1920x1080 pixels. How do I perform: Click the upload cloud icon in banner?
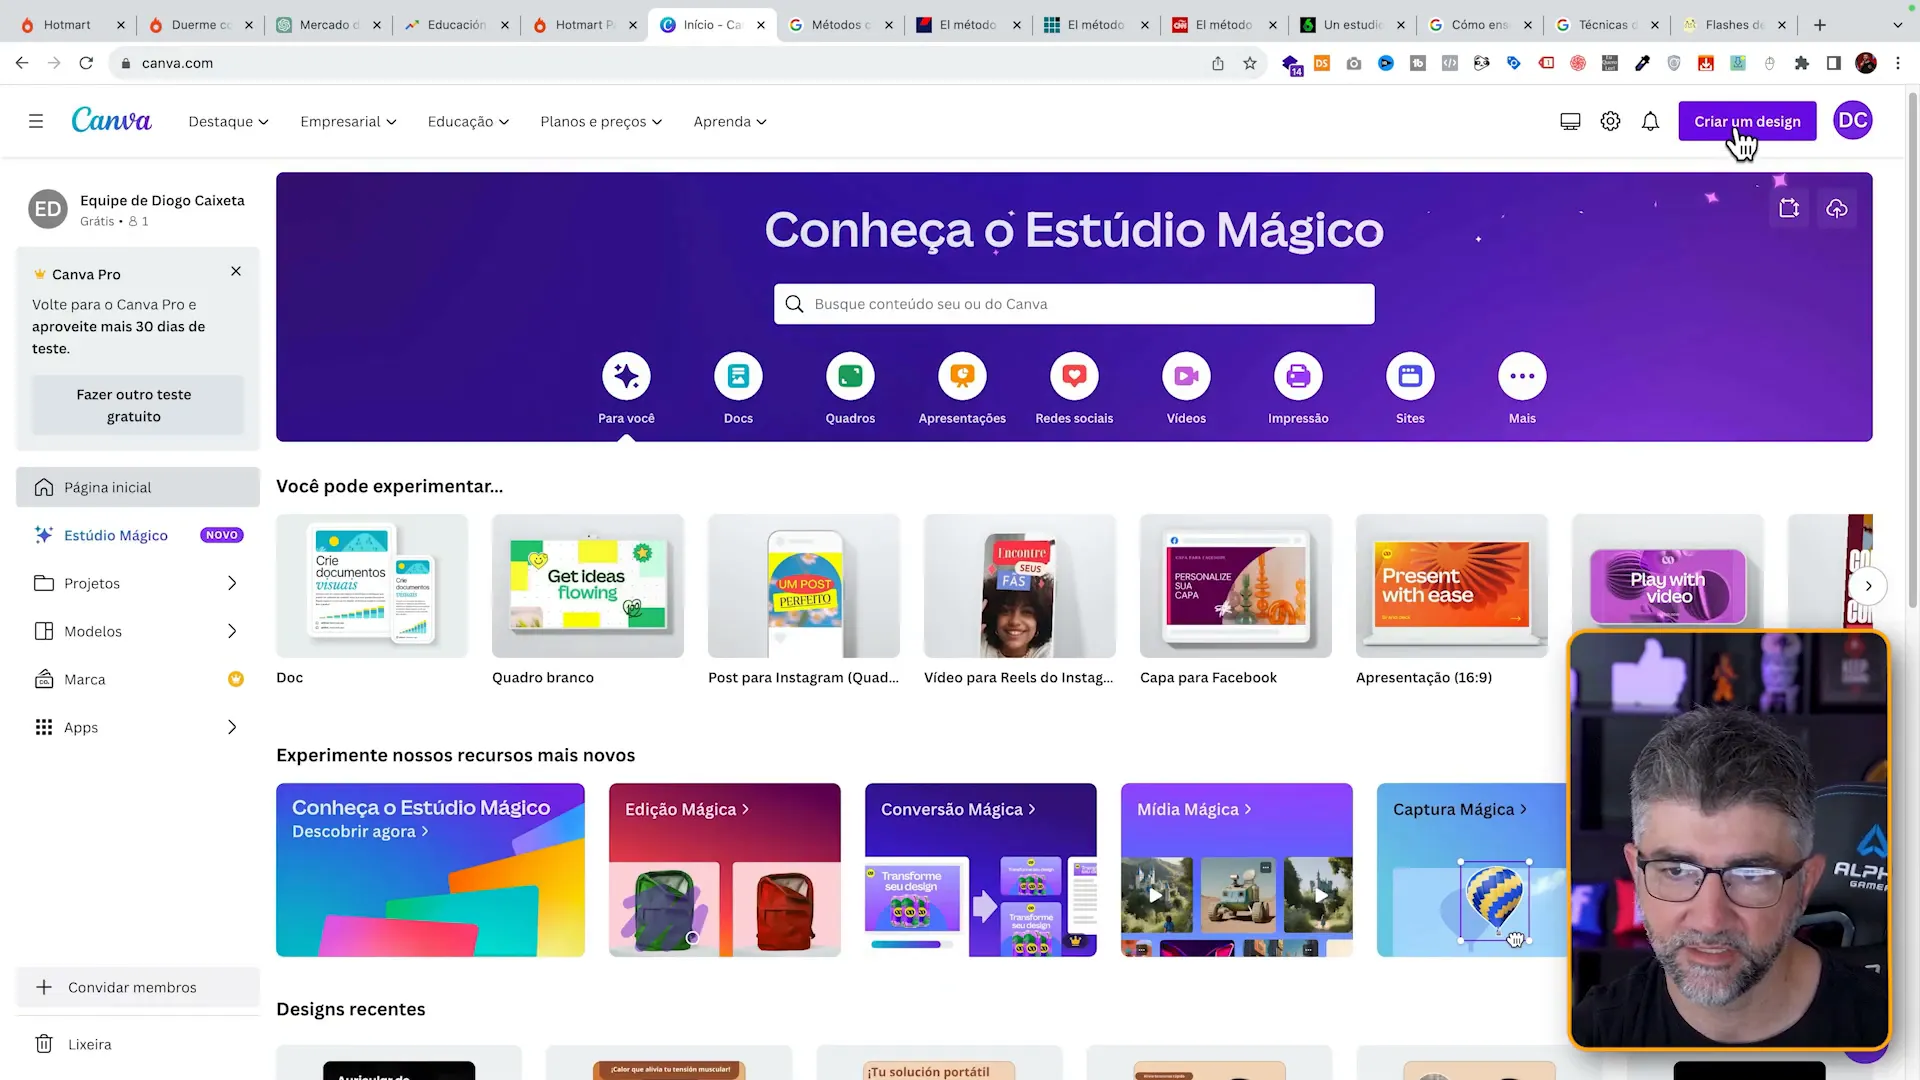[x=1837, y=208]
